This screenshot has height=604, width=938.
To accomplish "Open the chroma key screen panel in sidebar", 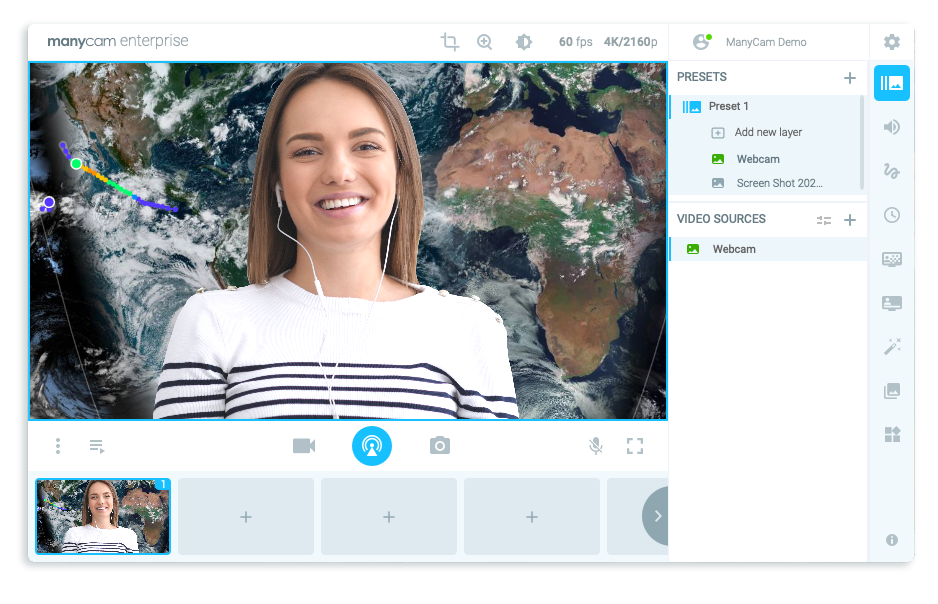I will (891, 303).
